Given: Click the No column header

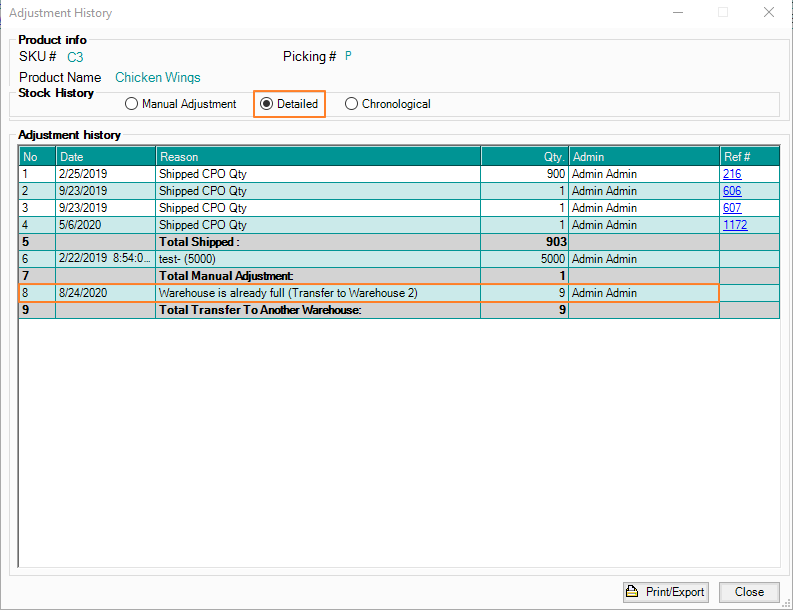Looking at the screenshot, I should 37,157.
